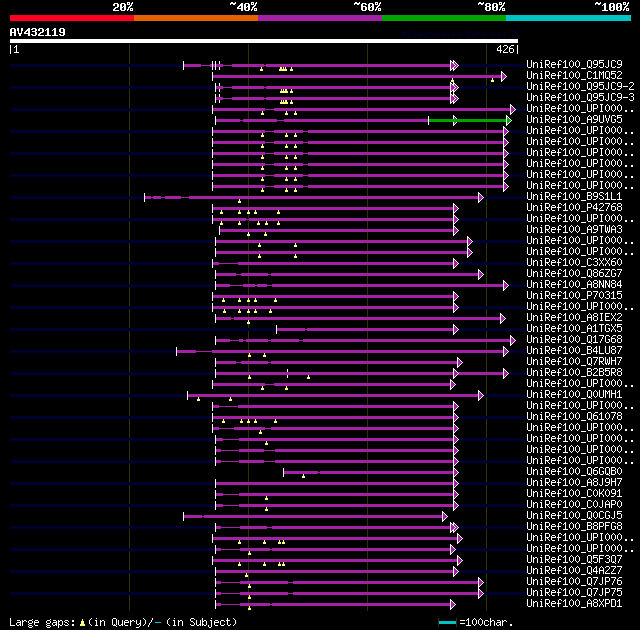
Task: Select the UniRef100_B4LU87 label
Action: [574, 350]
